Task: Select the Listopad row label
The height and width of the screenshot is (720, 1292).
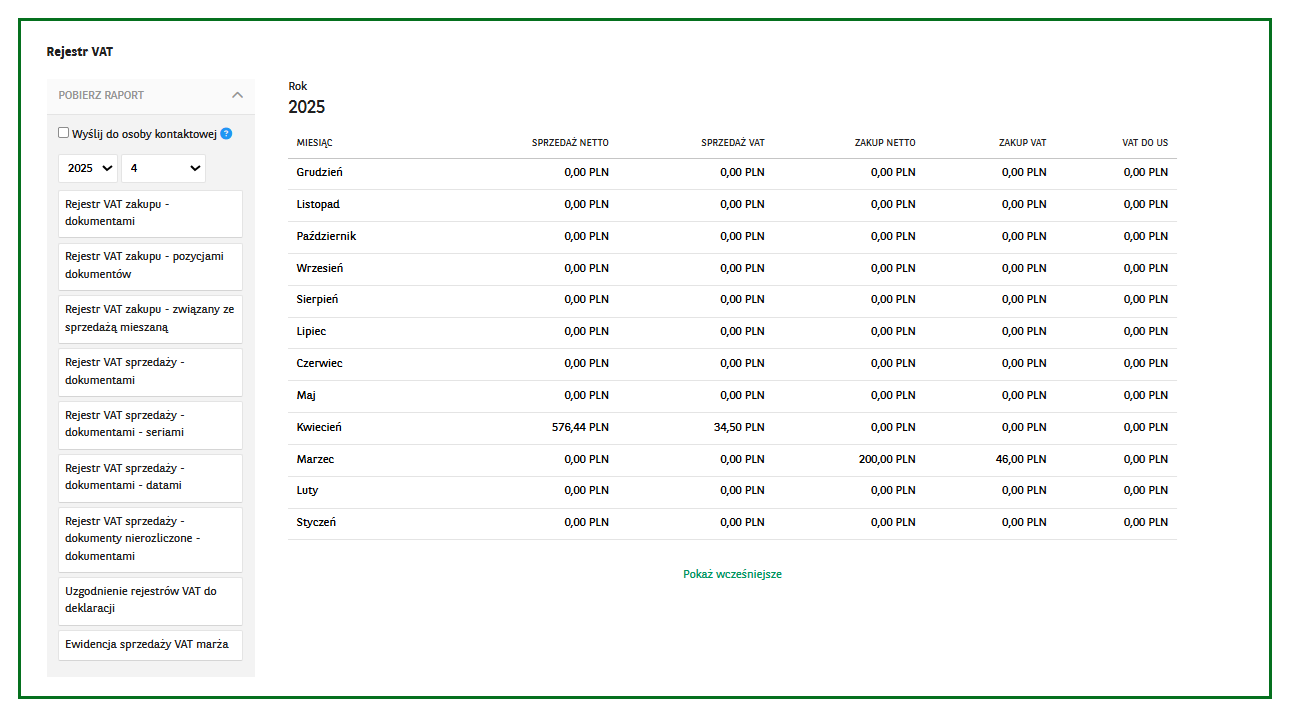Action: [318, 204]
